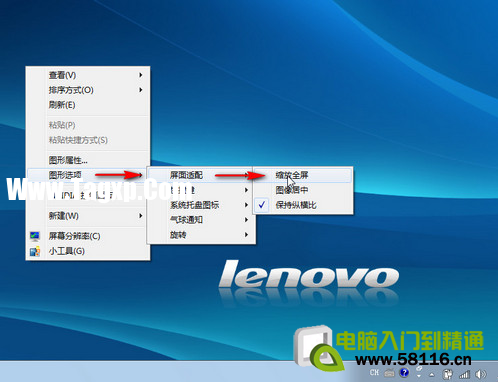The image size is (498, 382).
Task: Open the 旋转 rotation submenu
Action: (x=201, y=235)
